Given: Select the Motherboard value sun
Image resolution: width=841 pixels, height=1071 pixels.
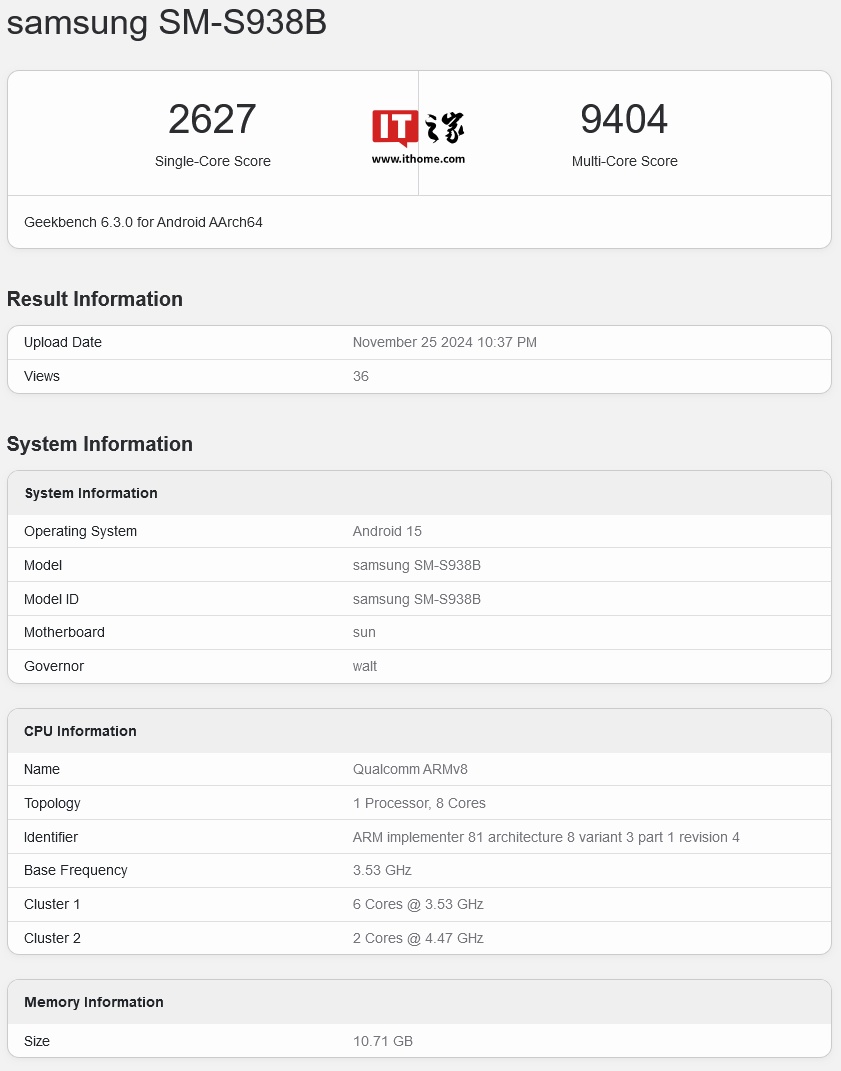Looking at the screenshot, I should [364, 632].
